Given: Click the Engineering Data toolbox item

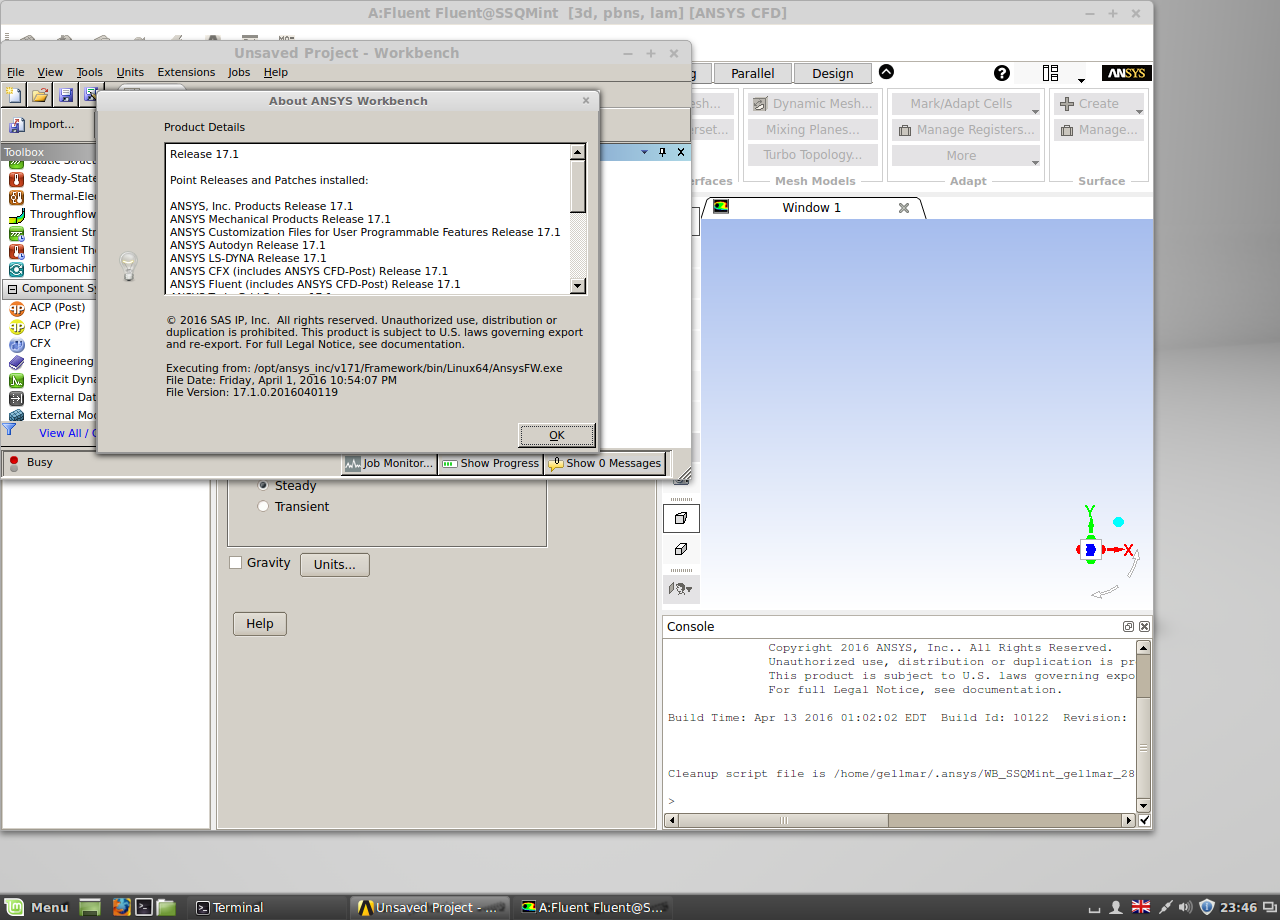Looking at the screenshot, I should click(52, 361).
